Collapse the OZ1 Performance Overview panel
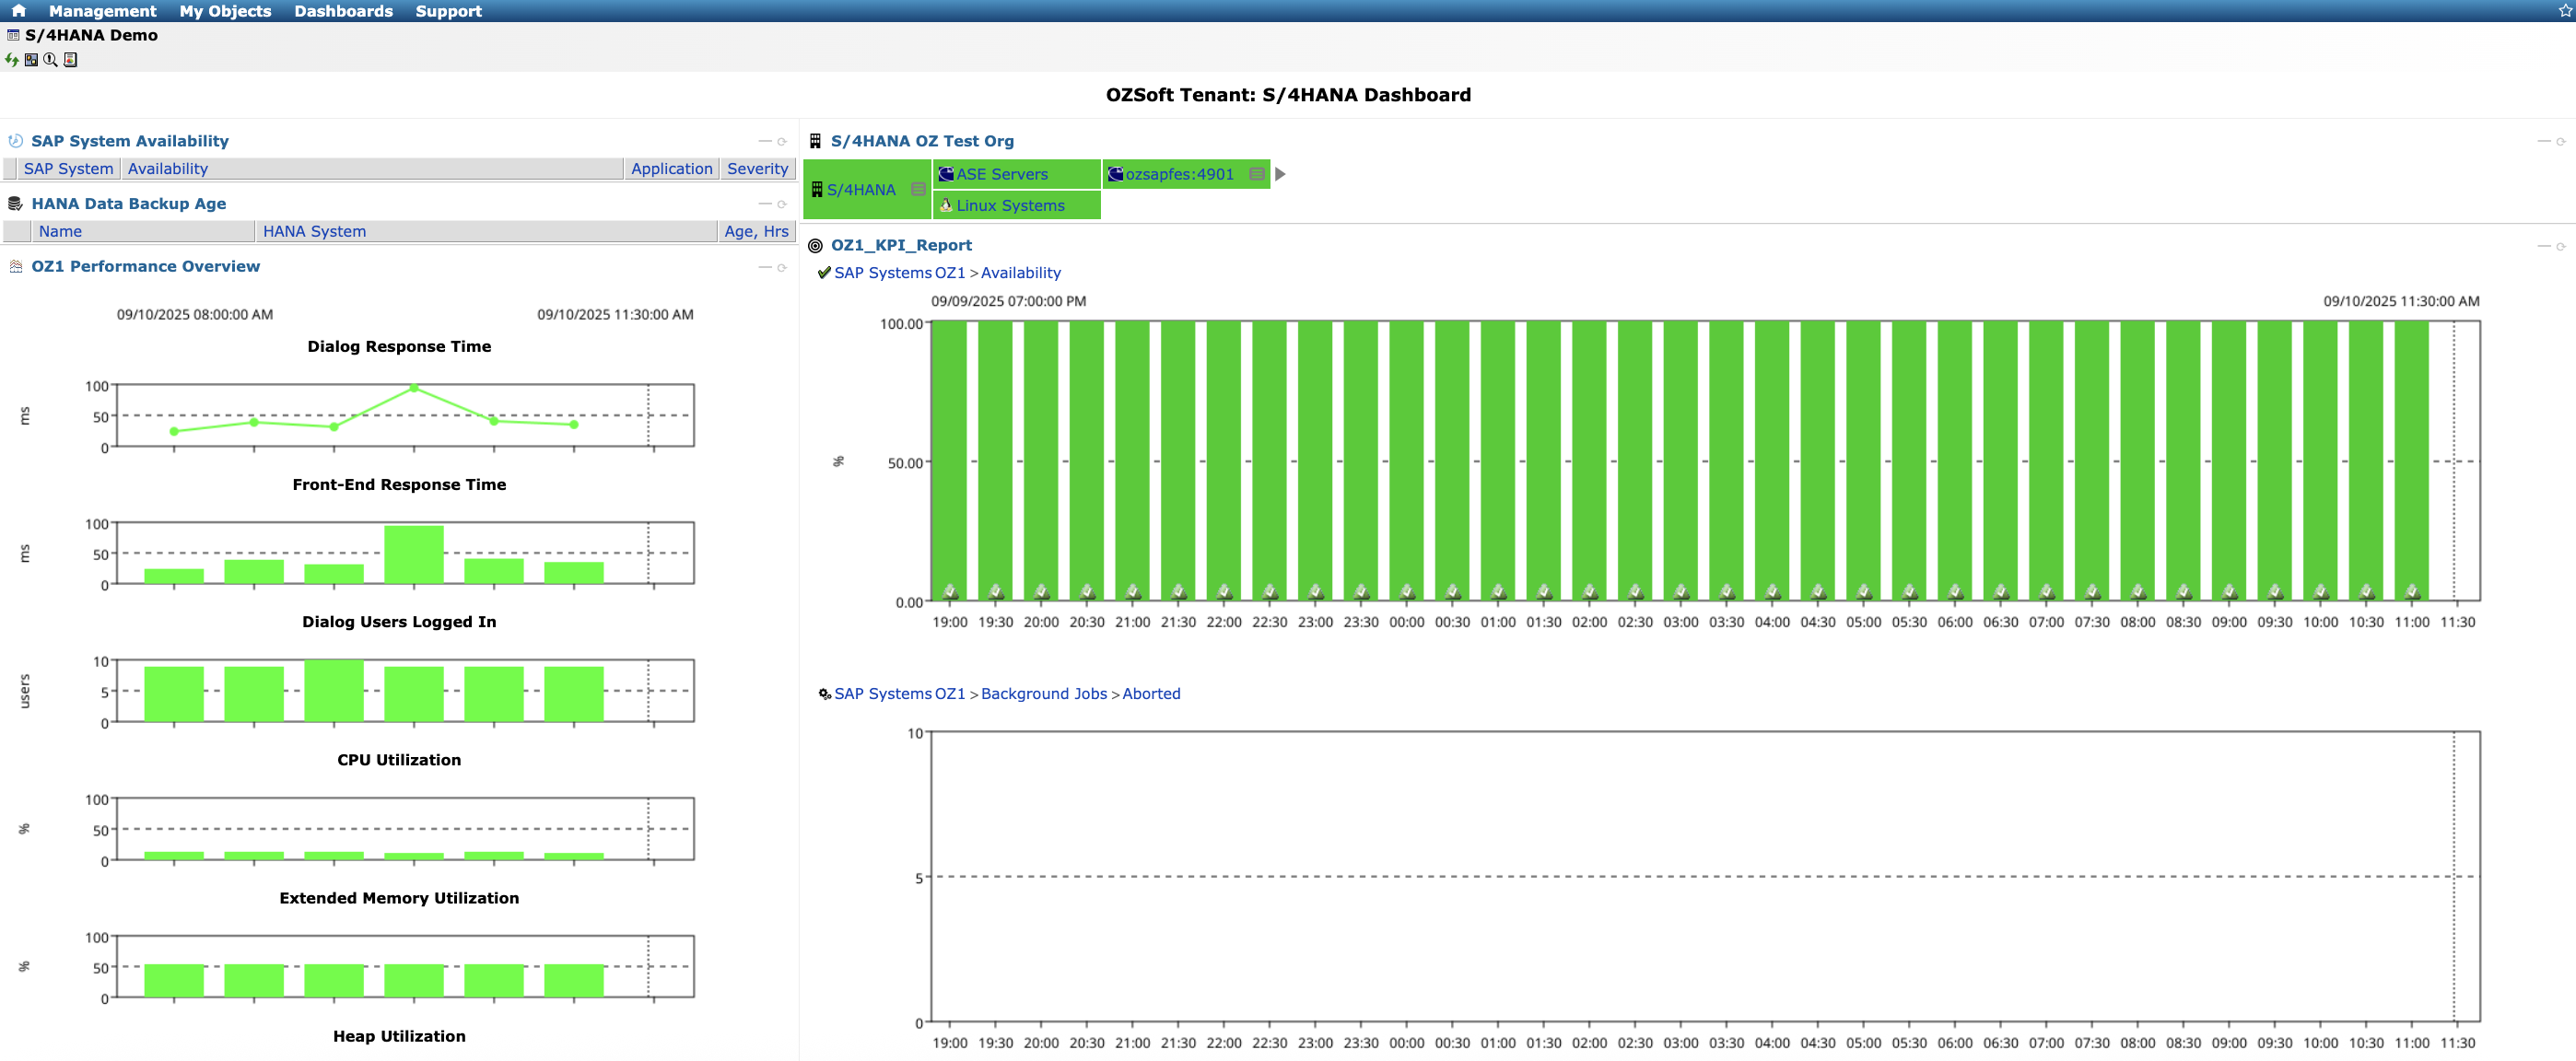 coord(765,268)
